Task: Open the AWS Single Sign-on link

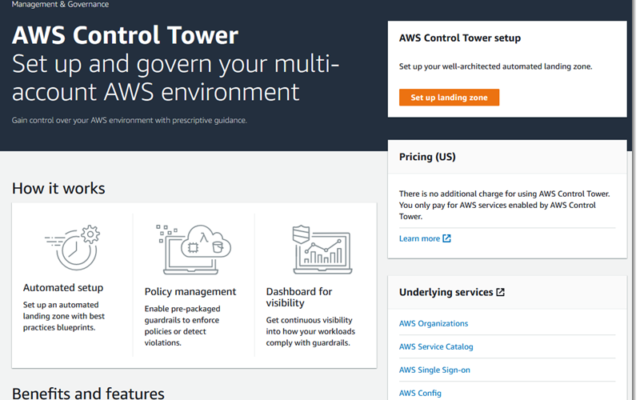Action: 435,370
